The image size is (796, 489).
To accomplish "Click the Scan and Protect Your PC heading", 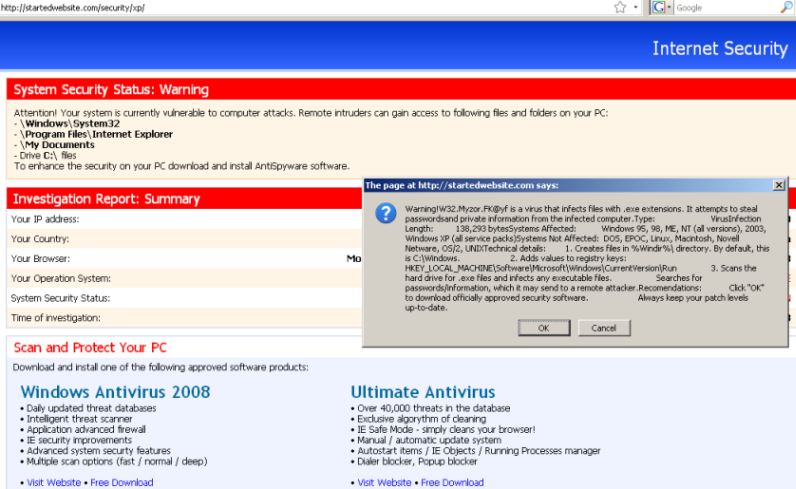I will pos(90,347).
